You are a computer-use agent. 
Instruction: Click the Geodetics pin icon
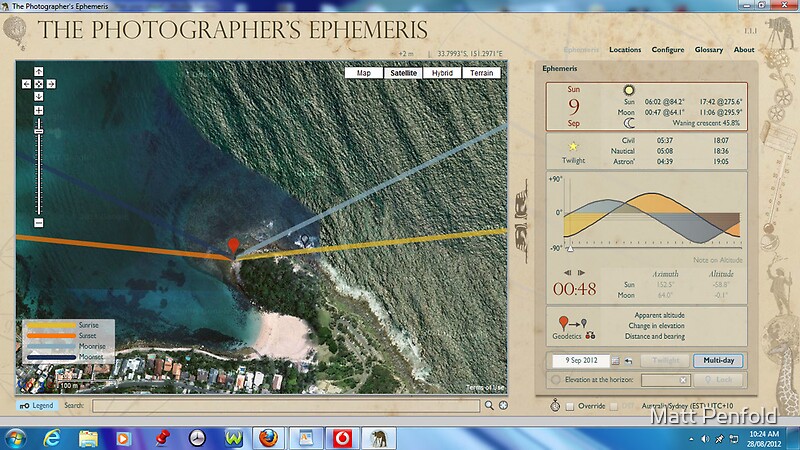[563, 322]
